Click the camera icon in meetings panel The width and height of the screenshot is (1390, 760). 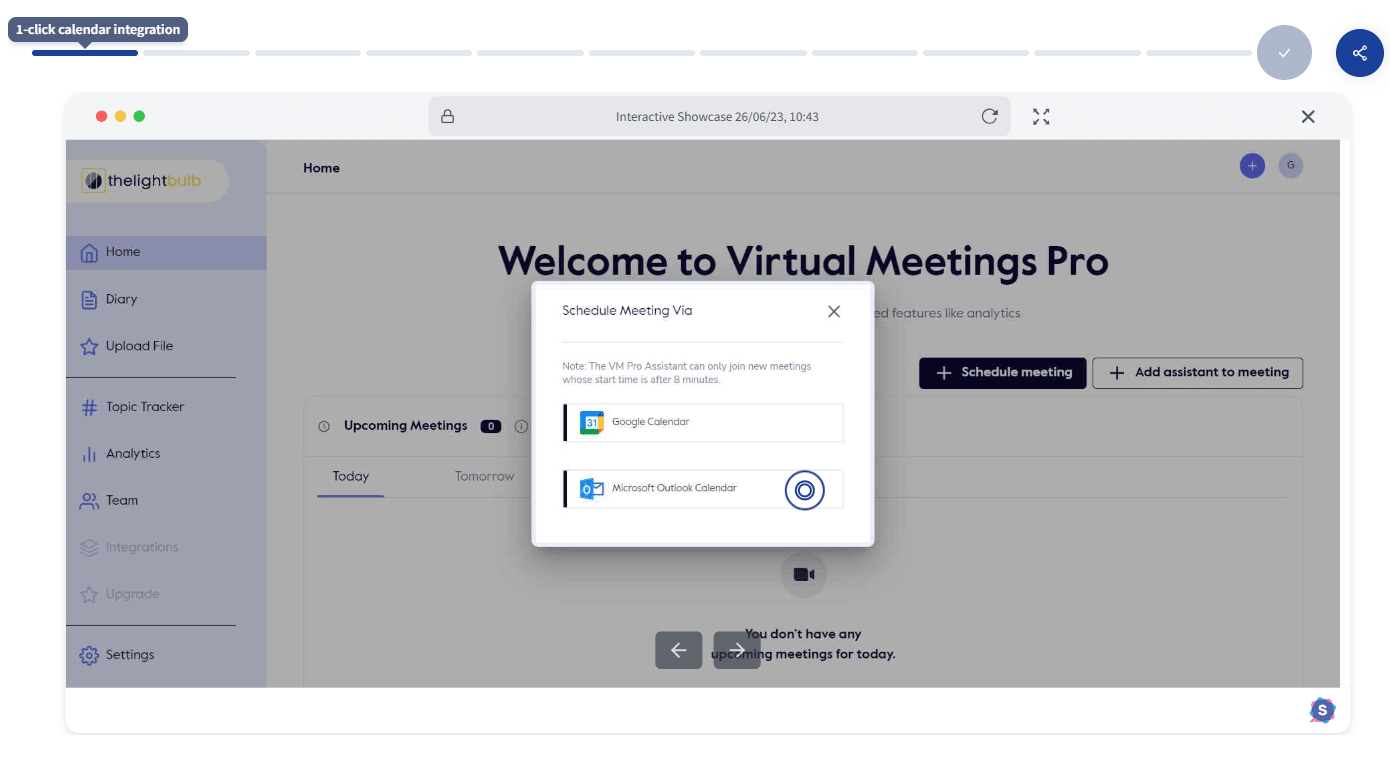[x=803, y=574]
